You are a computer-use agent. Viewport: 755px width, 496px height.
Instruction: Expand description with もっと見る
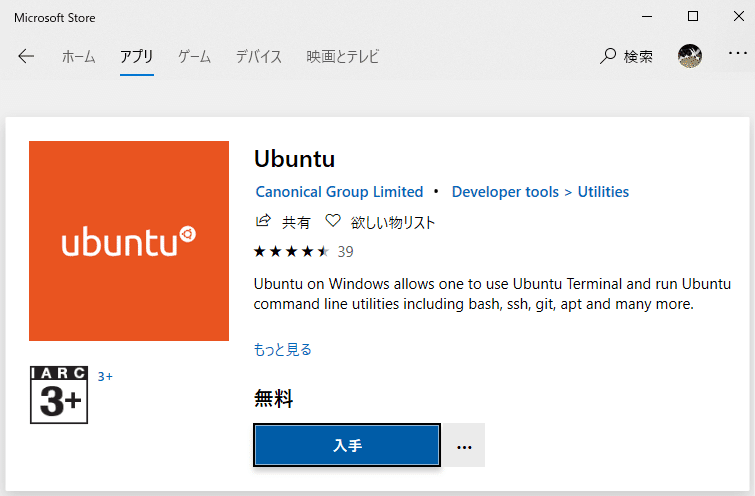(283, 350)
